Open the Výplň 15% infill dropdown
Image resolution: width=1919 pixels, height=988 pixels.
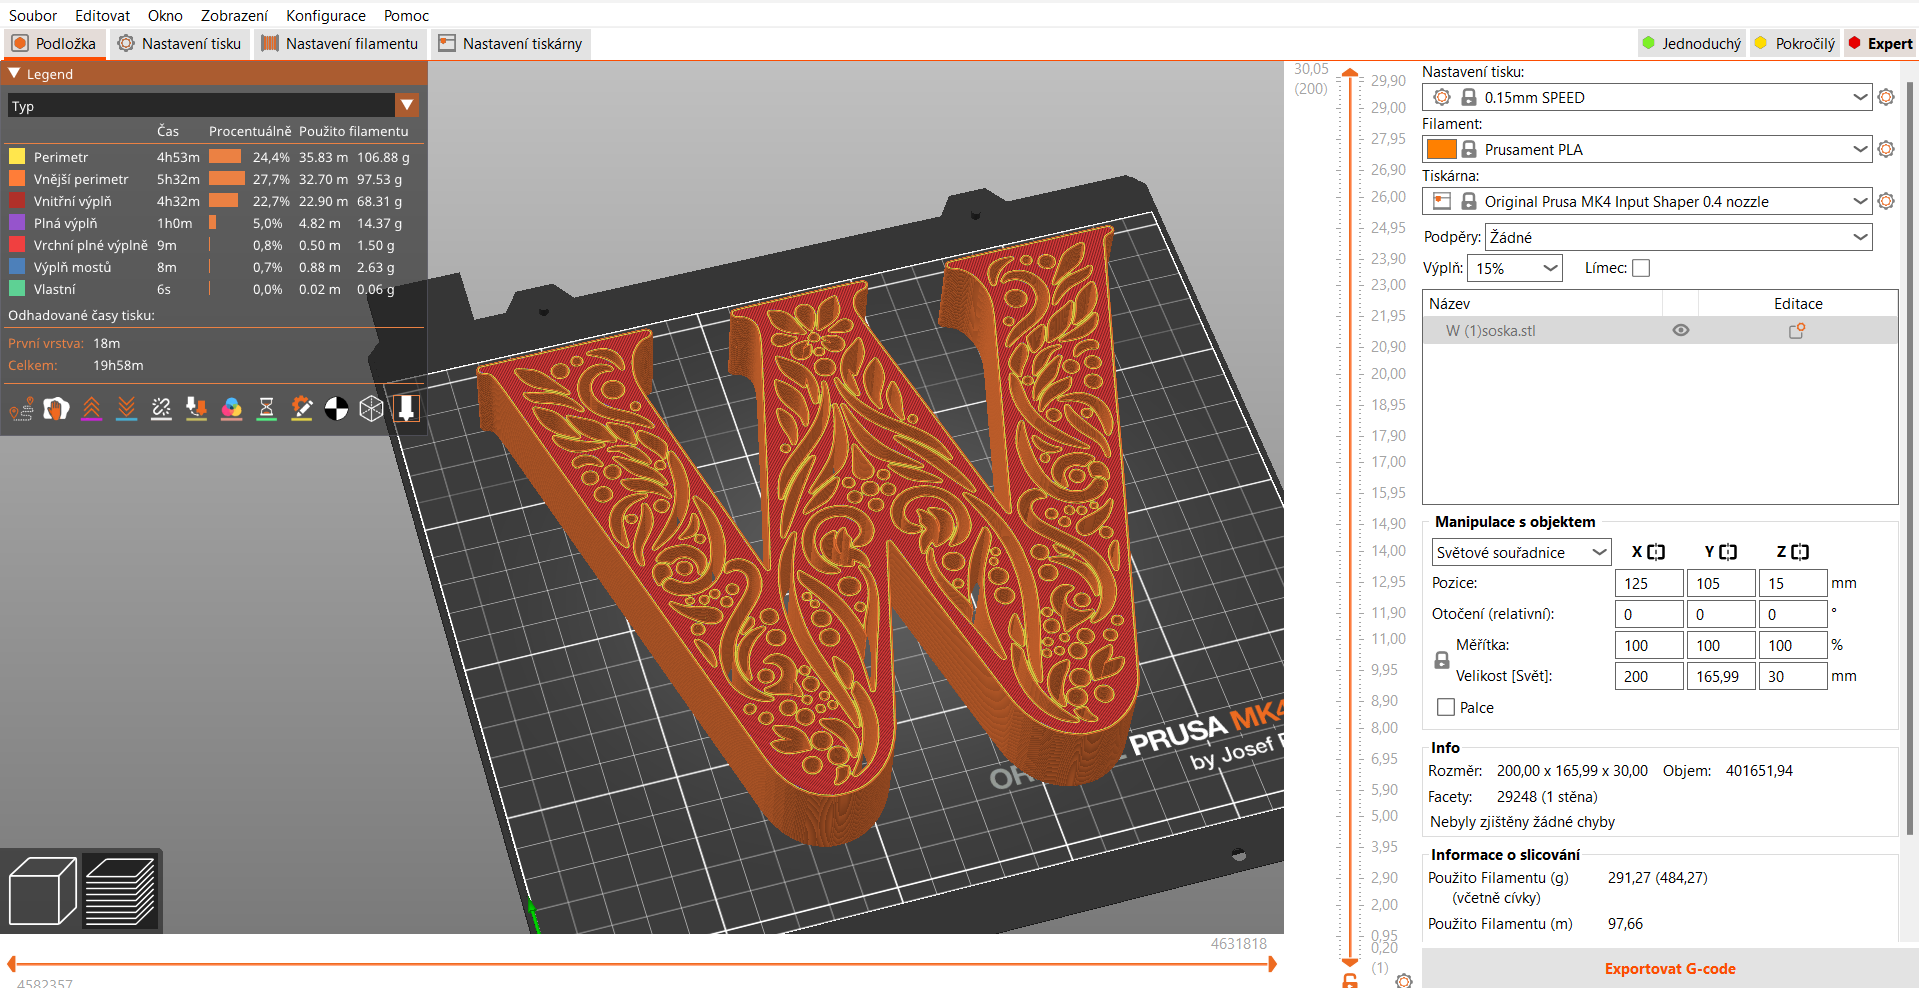coord(1514,268)
